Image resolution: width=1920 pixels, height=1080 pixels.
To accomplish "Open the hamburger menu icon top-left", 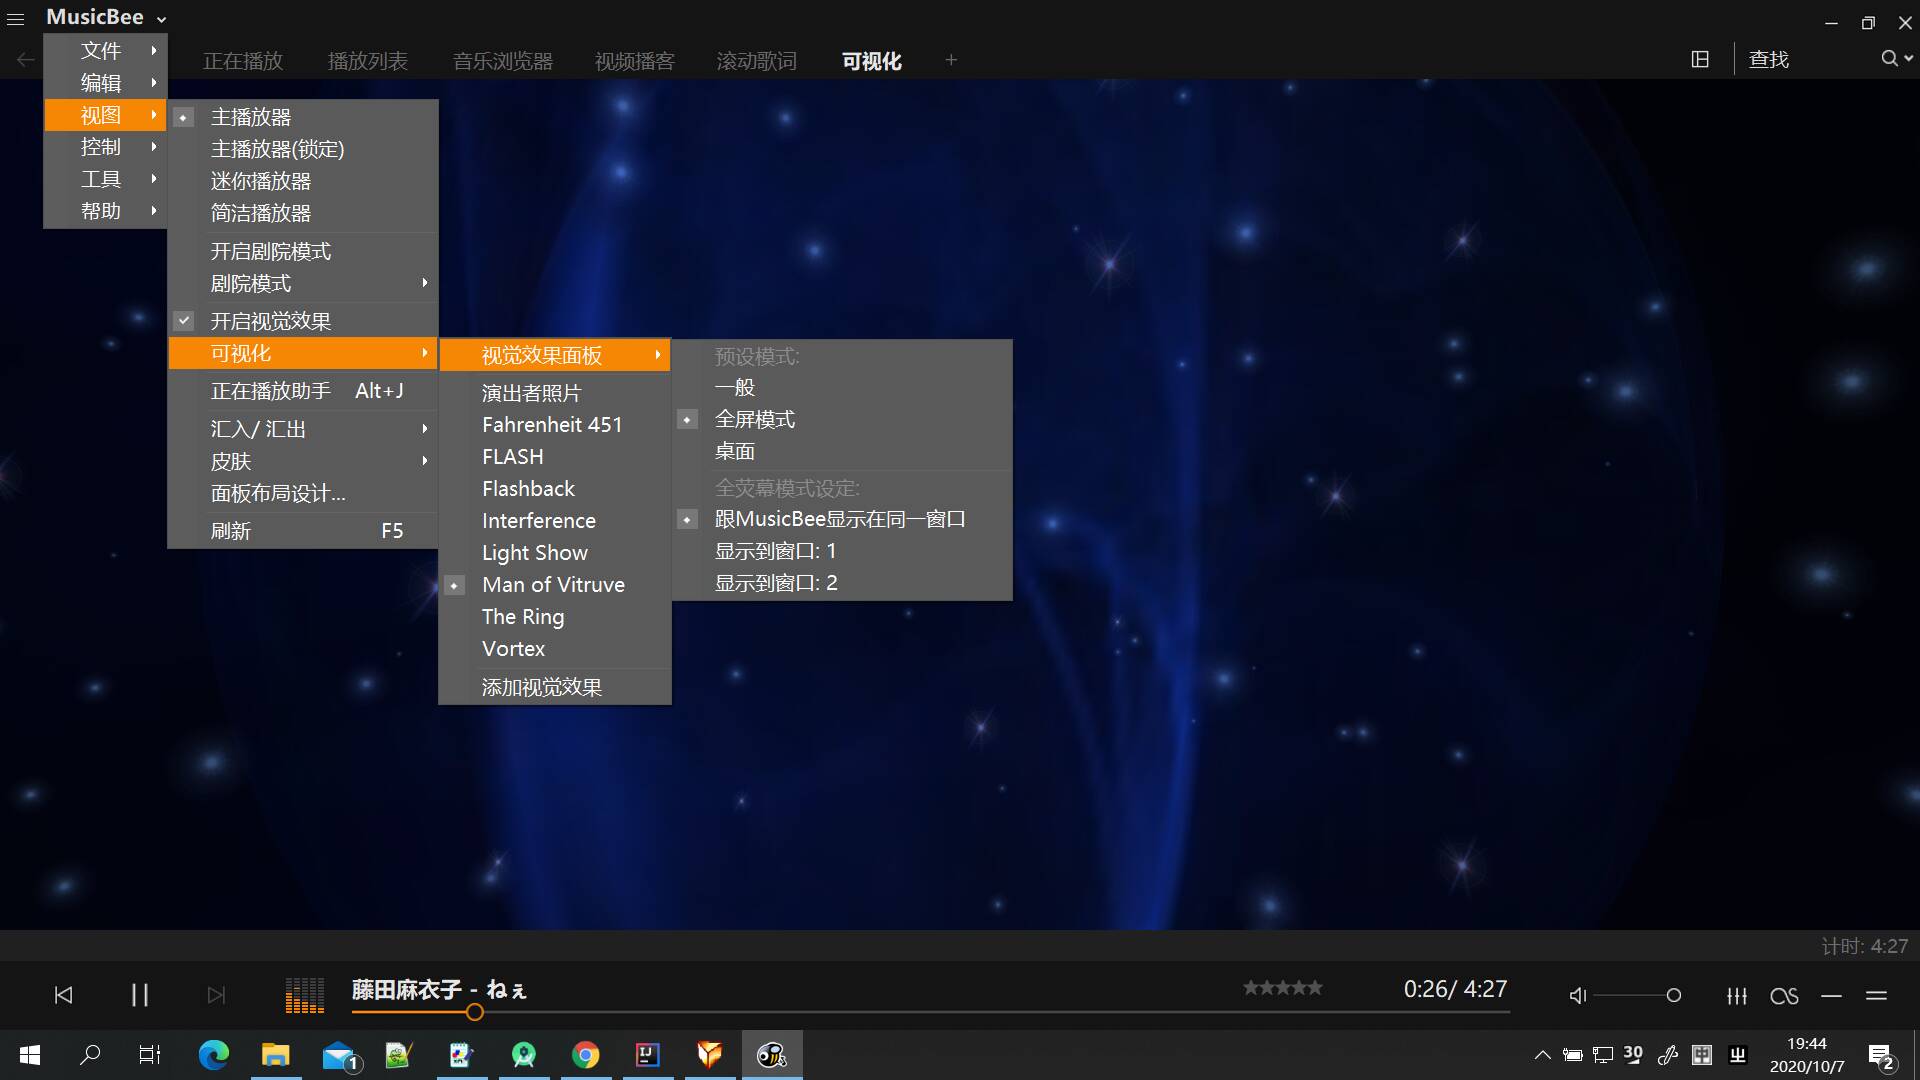I will pyautogui.click(x=16, y=18).
